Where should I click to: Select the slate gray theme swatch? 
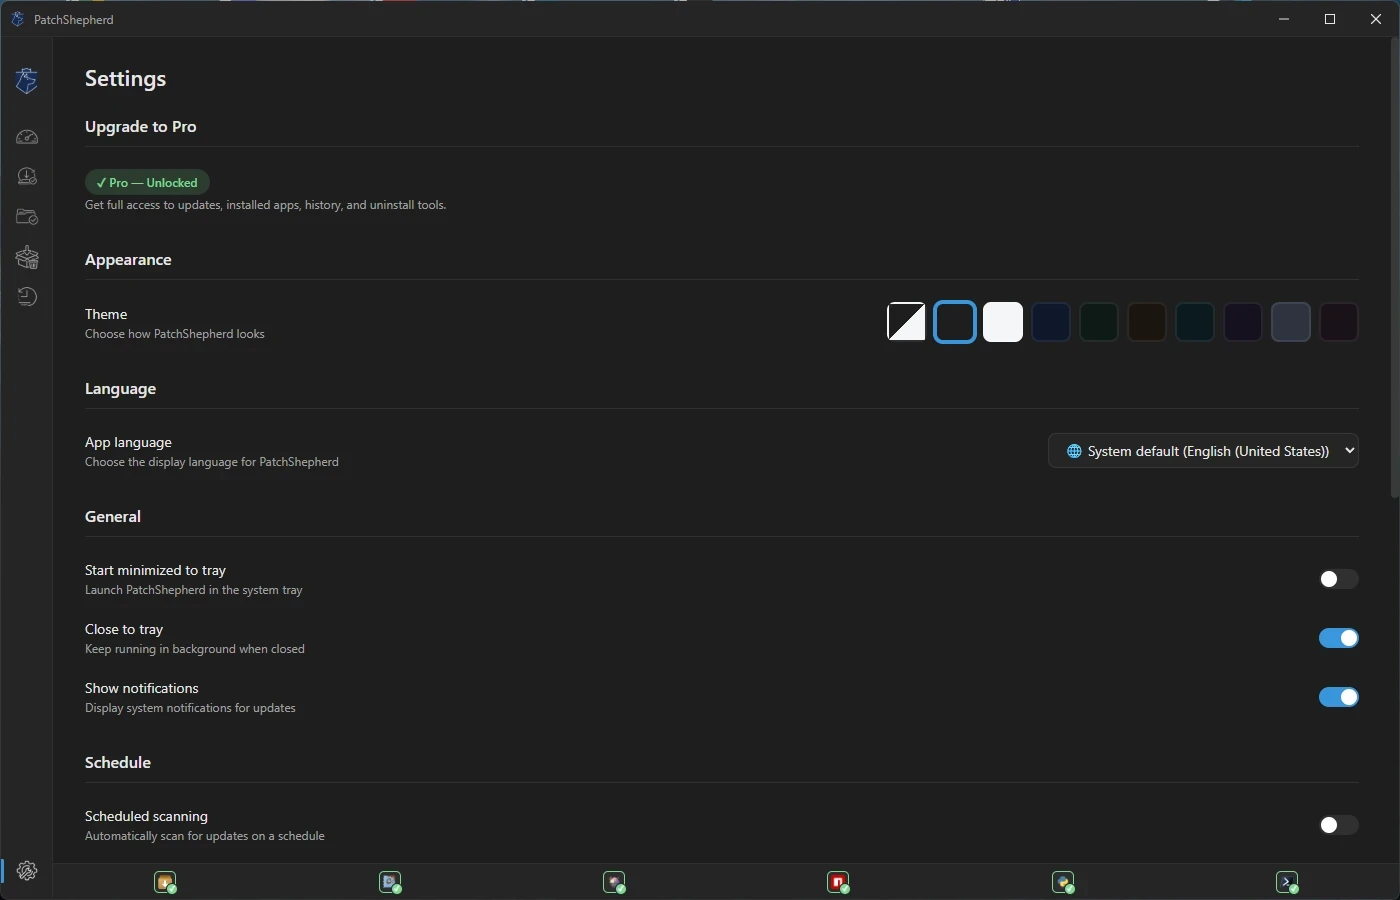pos(1290,322)
